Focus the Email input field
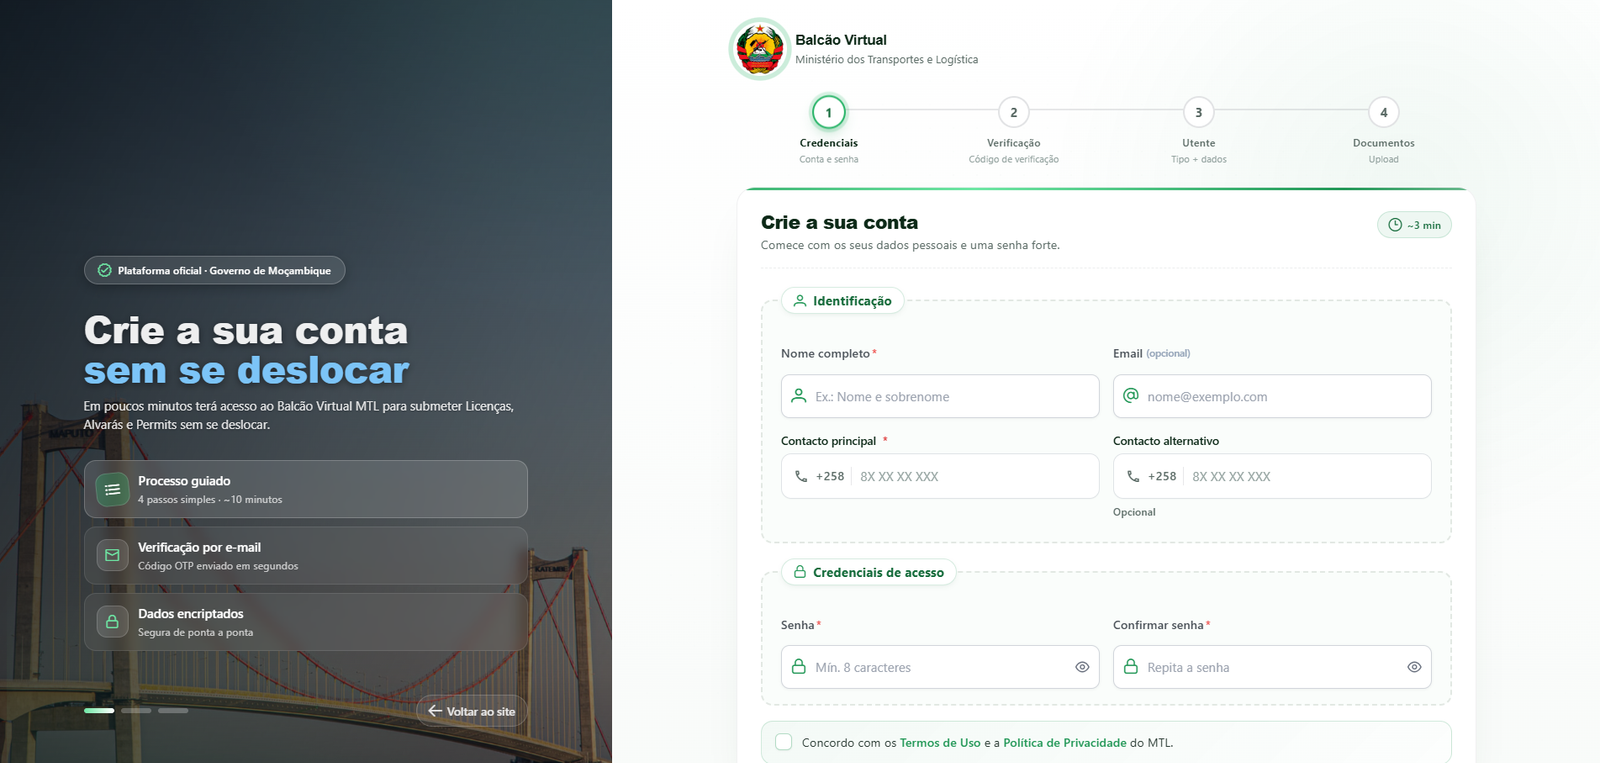 coord(1272,396)
